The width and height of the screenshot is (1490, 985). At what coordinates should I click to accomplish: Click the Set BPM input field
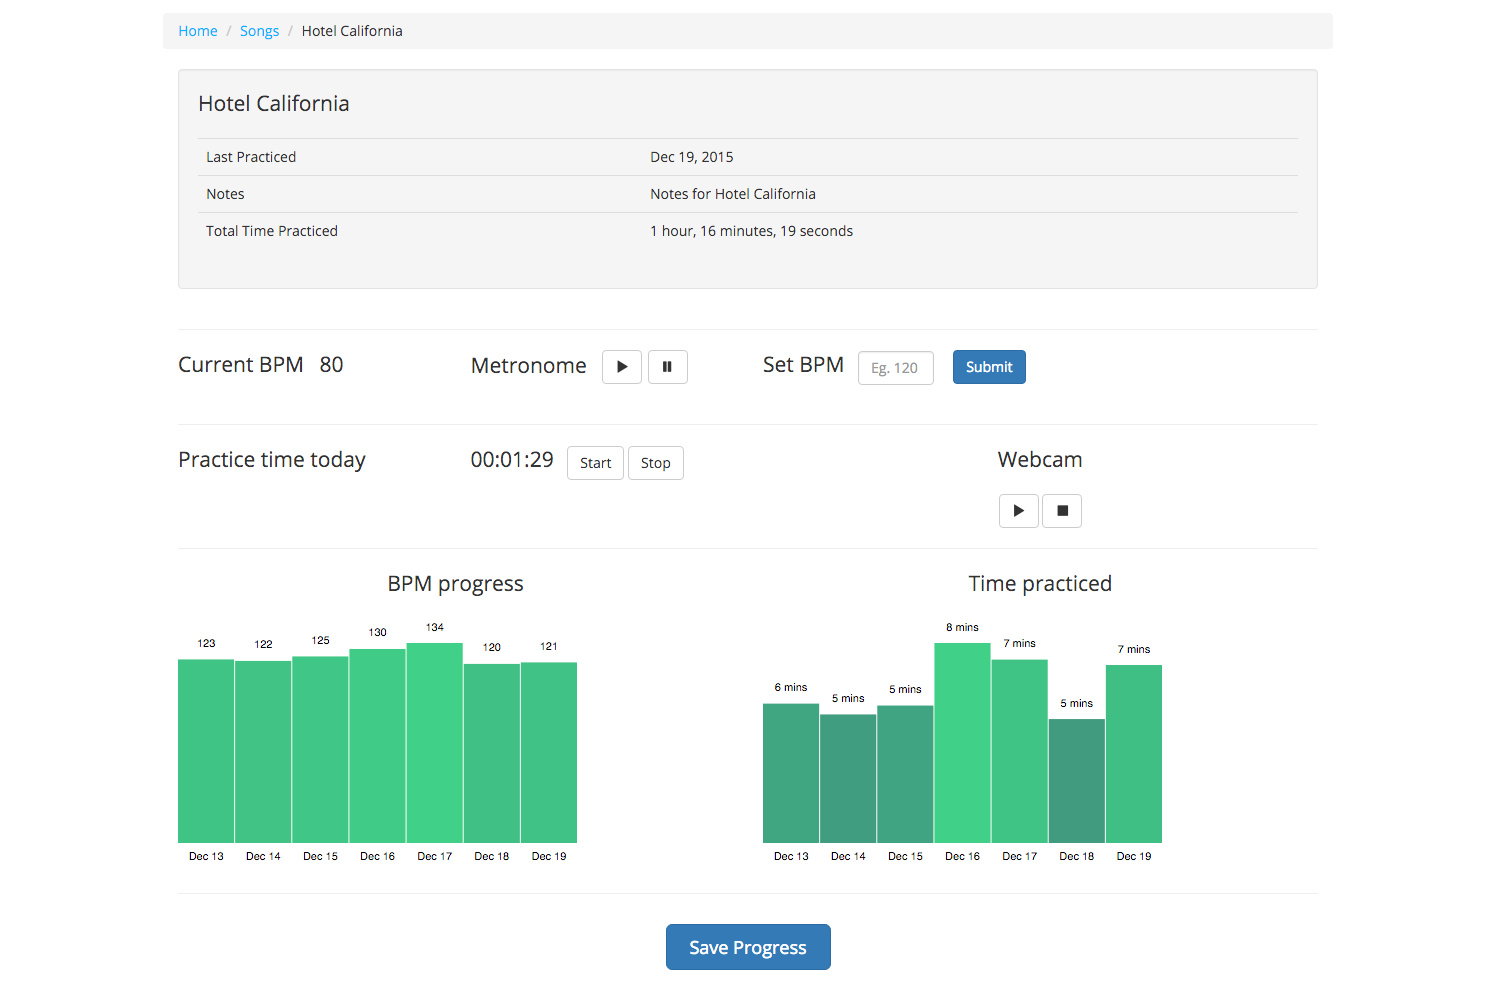(895, 368)
